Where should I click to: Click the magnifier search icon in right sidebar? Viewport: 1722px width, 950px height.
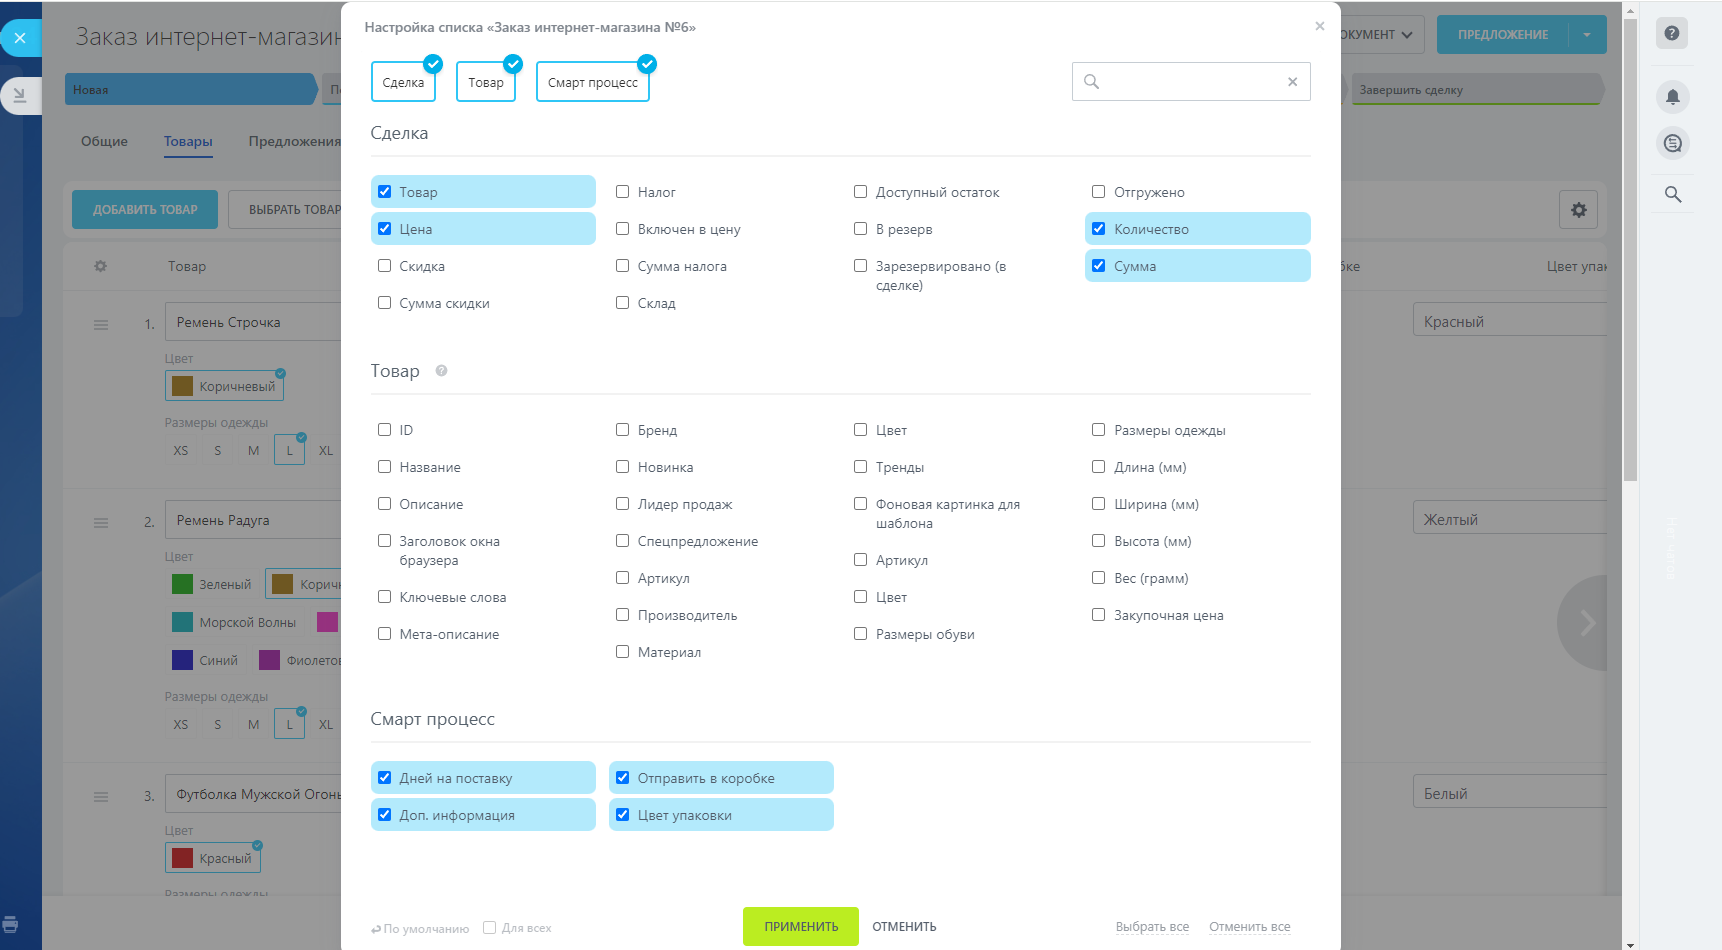tap(1672, 195)
